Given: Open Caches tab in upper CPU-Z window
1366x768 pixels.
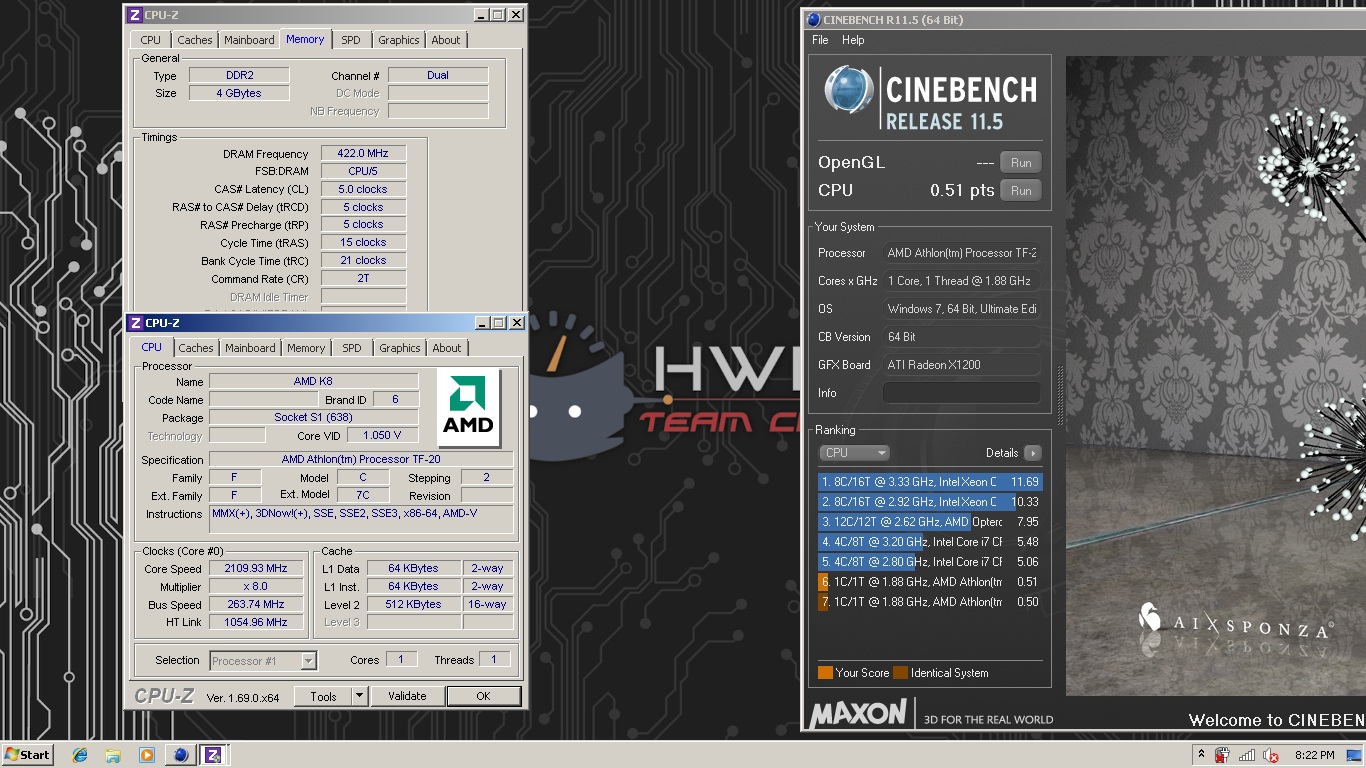Looking at the screenshot, I should point(194,40).
